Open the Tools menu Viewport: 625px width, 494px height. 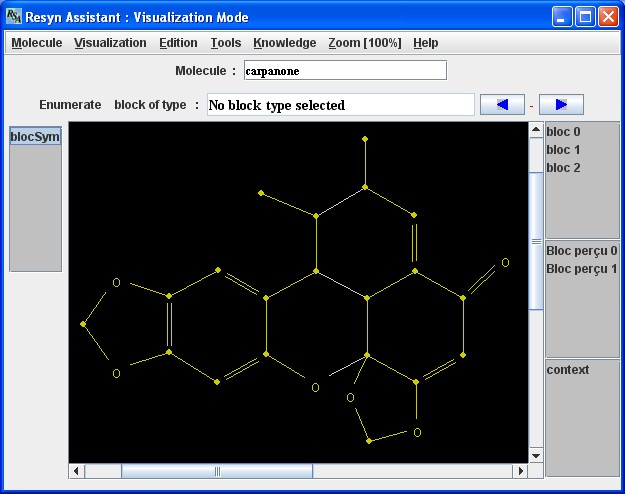pyautogui.click(x=226, y=43)
